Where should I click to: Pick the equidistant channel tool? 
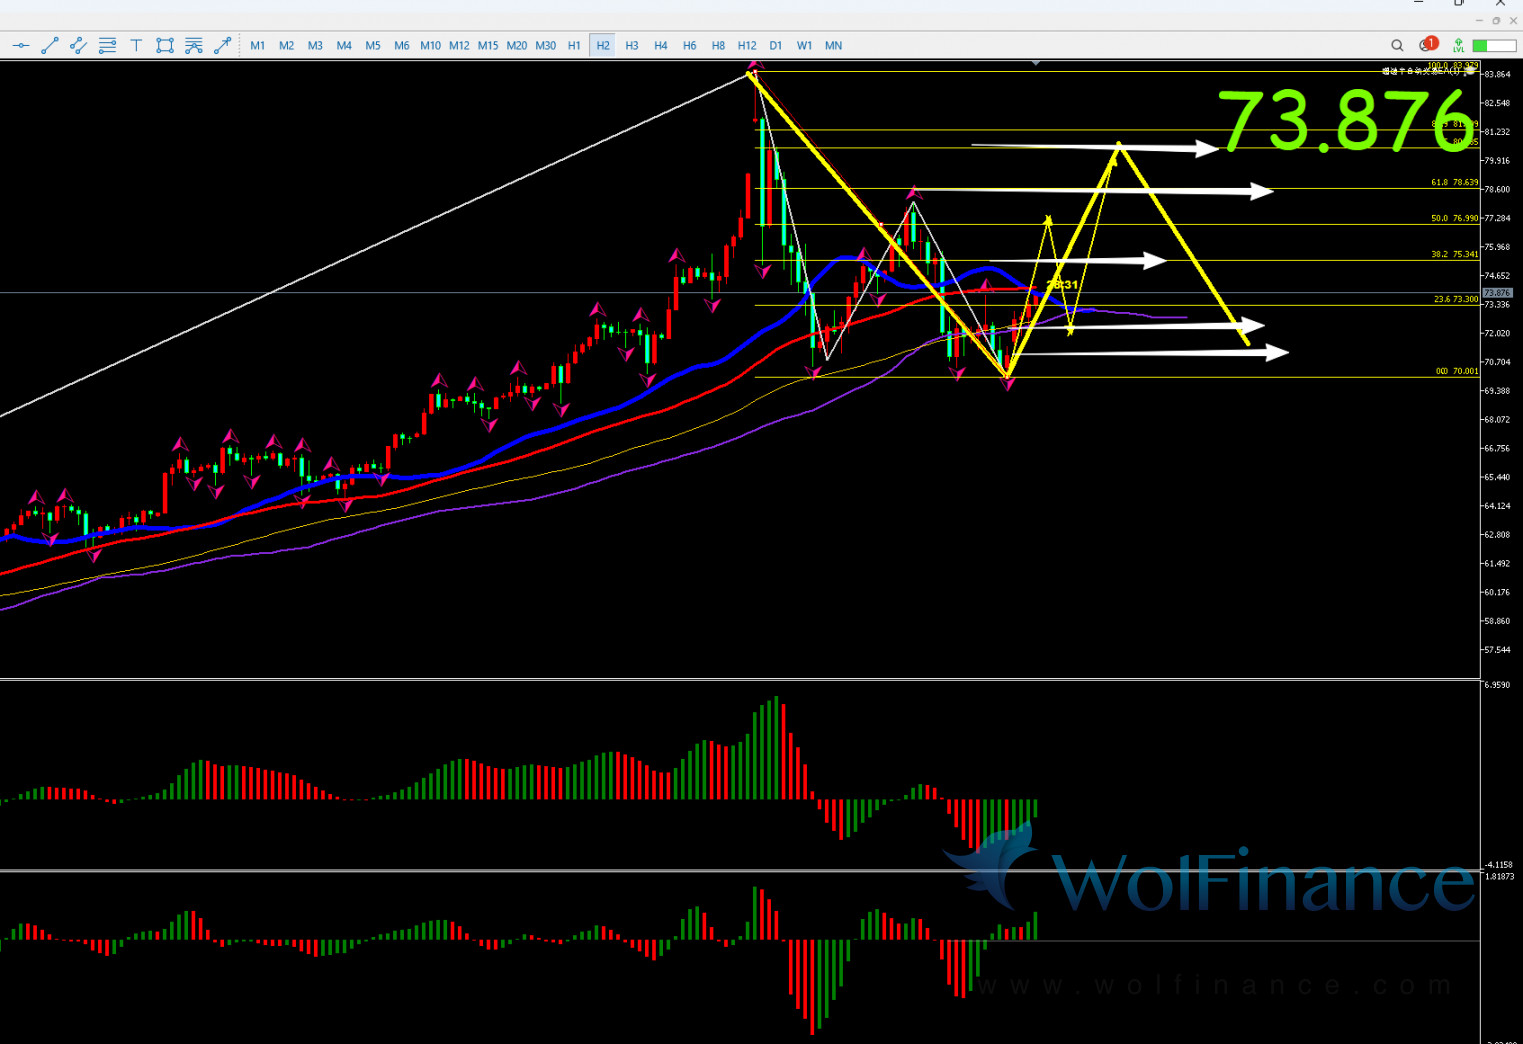pos(78,45)
